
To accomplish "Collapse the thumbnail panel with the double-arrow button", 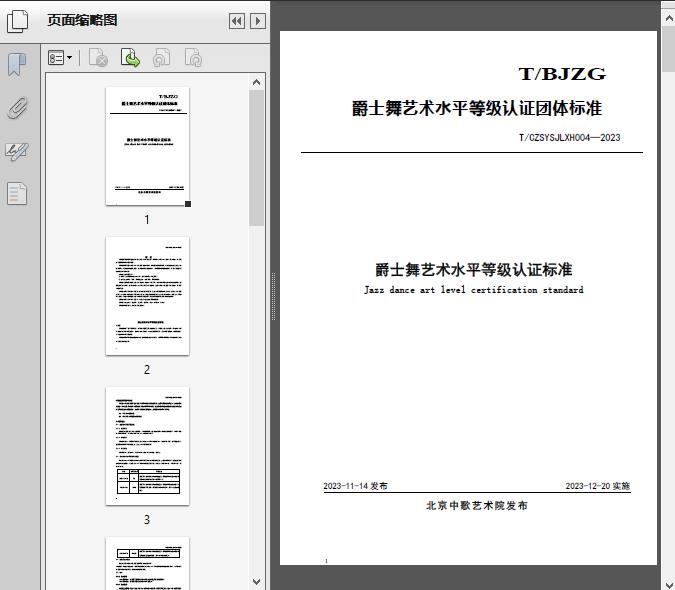I will pyautogui.click(x=237, y=21).
